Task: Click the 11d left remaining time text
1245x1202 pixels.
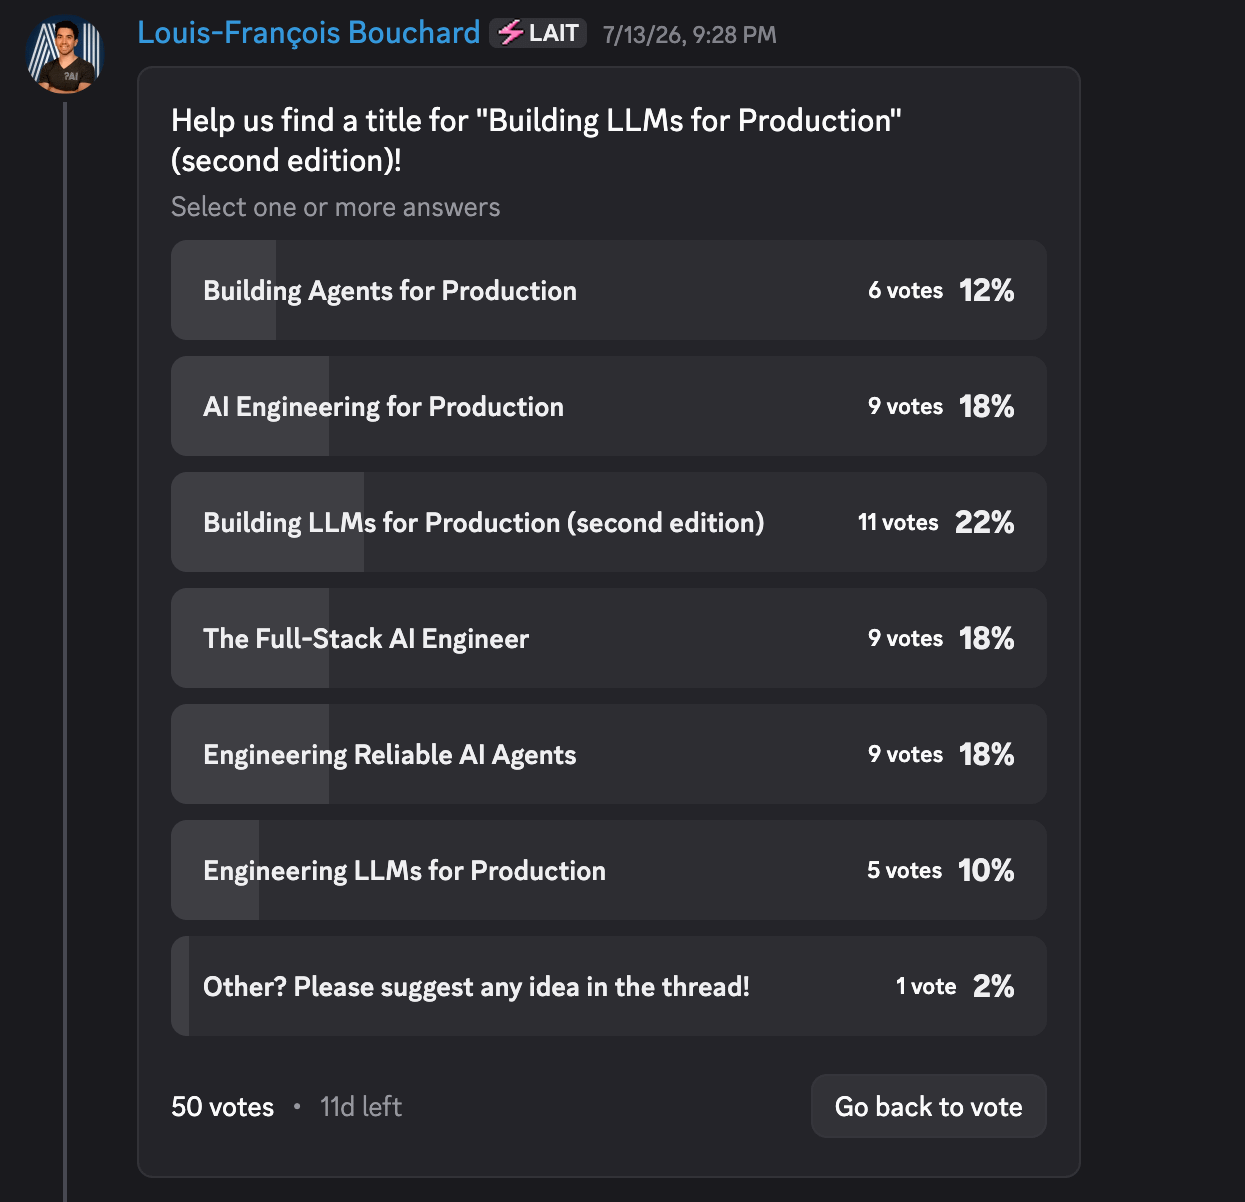Action: [361, 1107]
